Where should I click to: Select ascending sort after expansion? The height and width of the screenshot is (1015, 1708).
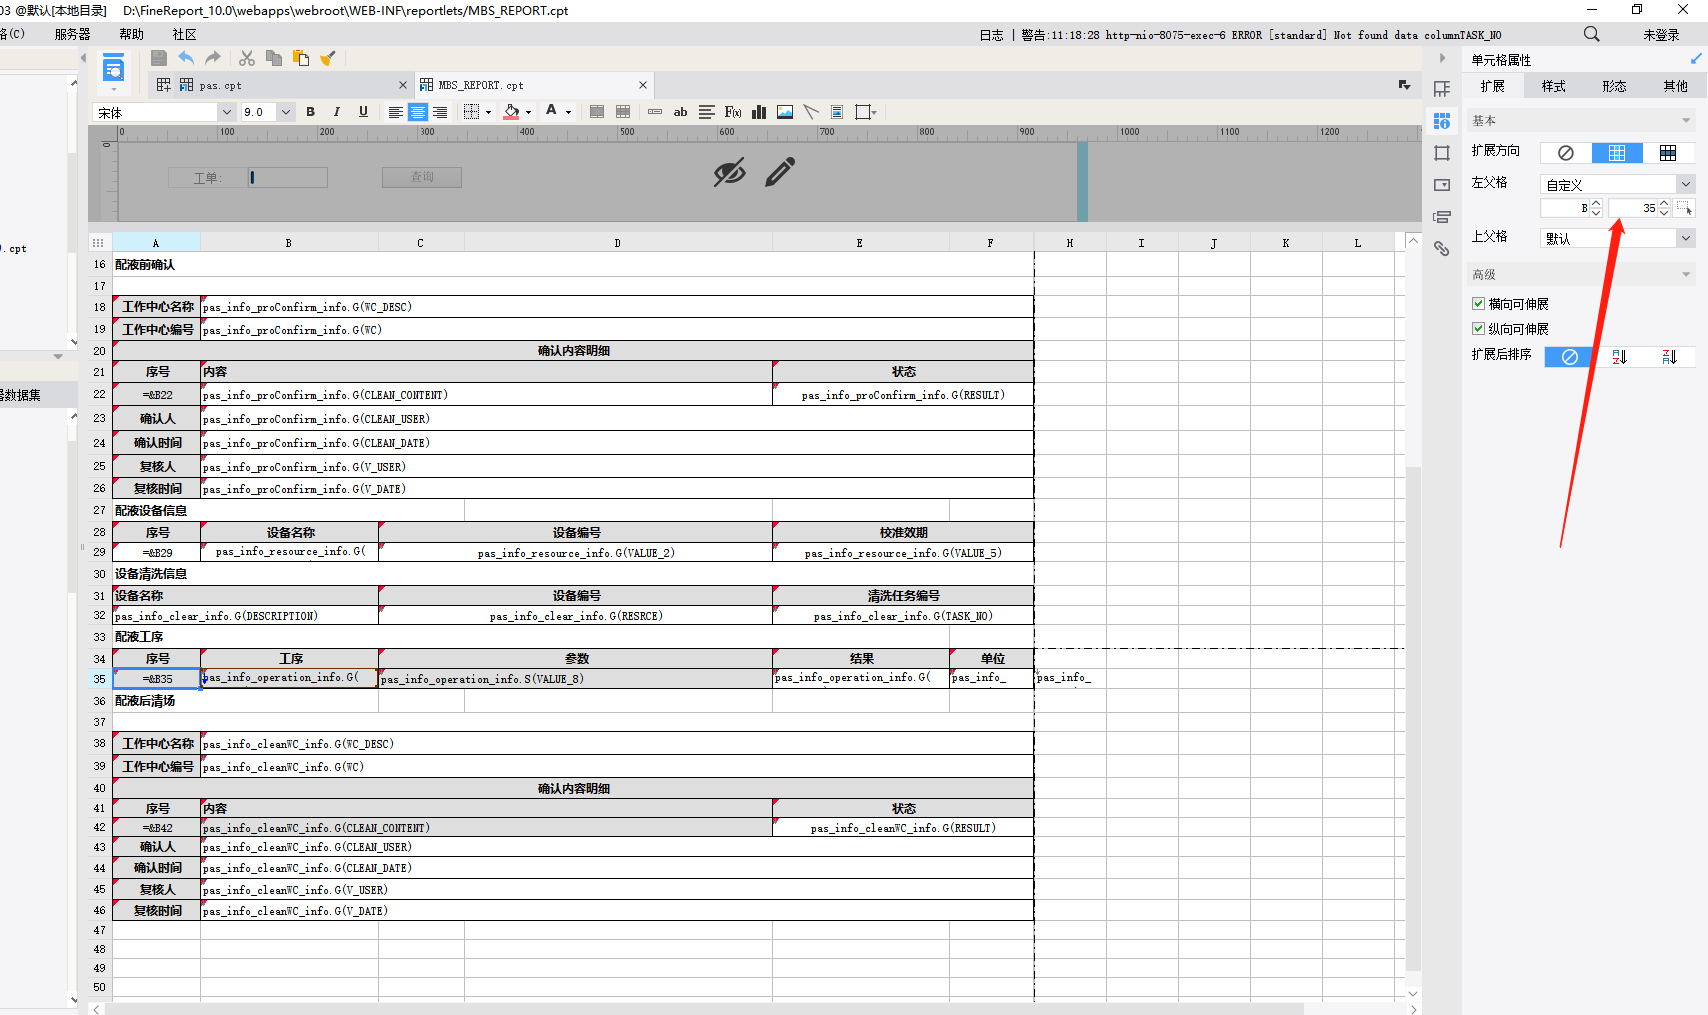[1619, 357]
